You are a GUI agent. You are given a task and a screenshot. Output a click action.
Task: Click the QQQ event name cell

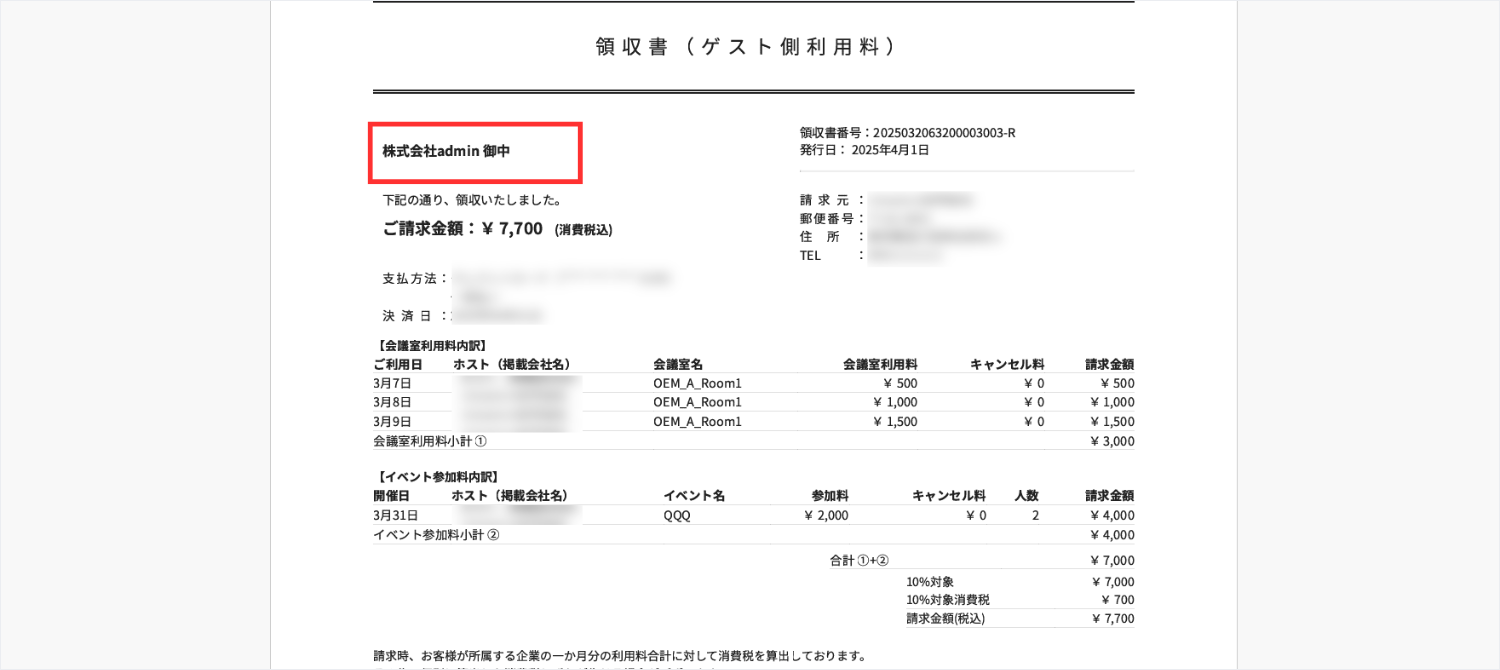676,515
